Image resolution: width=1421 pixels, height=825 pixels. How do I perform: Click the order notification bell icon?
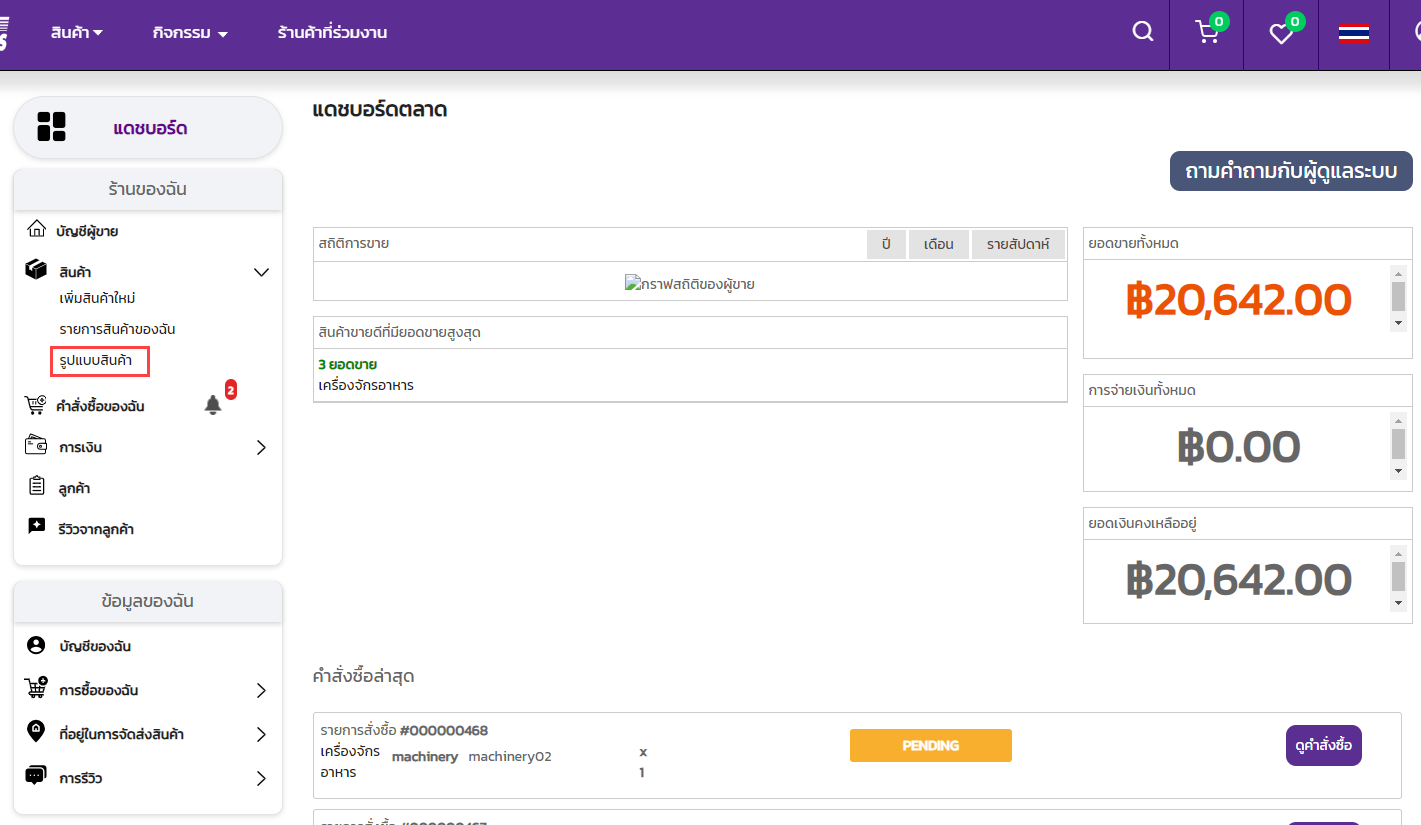tap(213, 405)
